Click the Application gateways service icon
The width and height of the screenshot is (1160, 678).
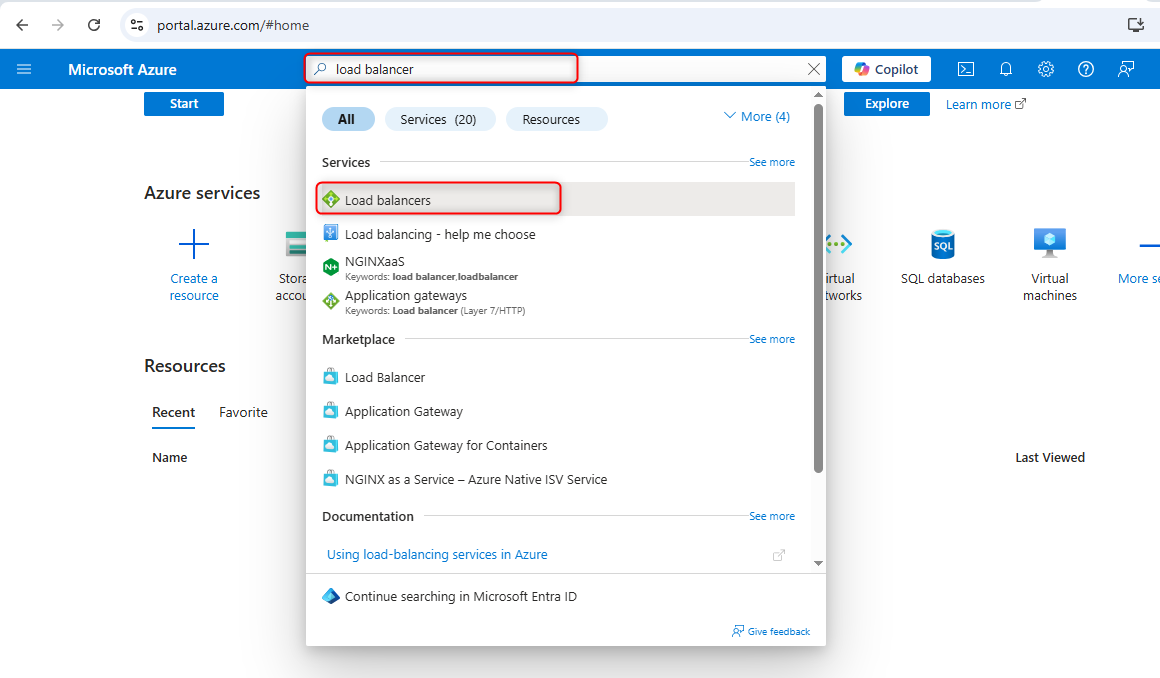coord(331,301)
